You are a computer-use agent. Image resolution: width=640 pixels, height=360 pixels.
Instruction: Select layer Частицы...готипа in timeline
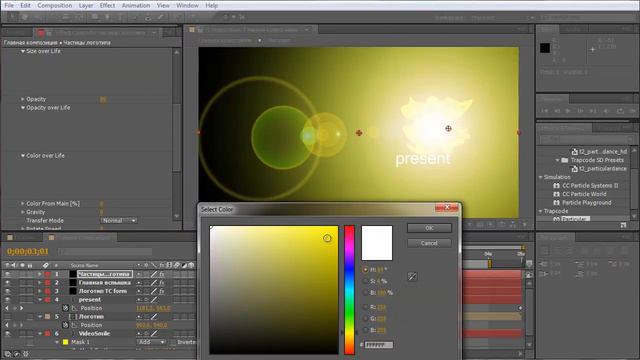104,274
